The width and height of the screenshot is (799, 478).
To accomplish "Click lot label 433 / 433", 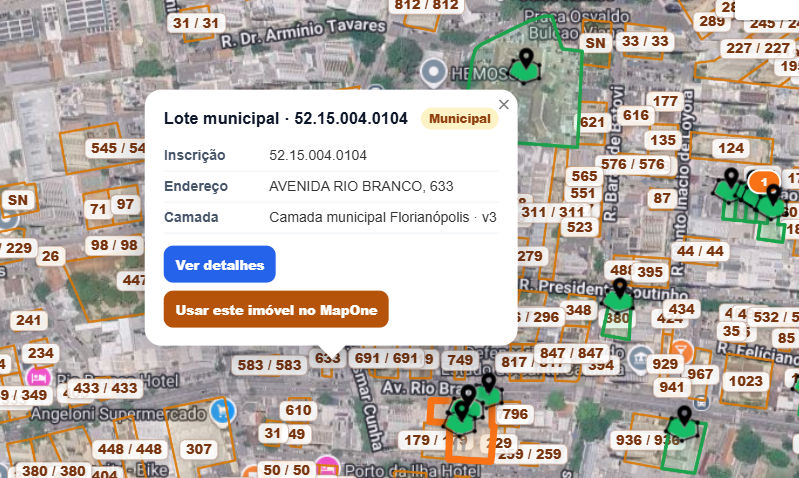I will click(x=105, y=388).
